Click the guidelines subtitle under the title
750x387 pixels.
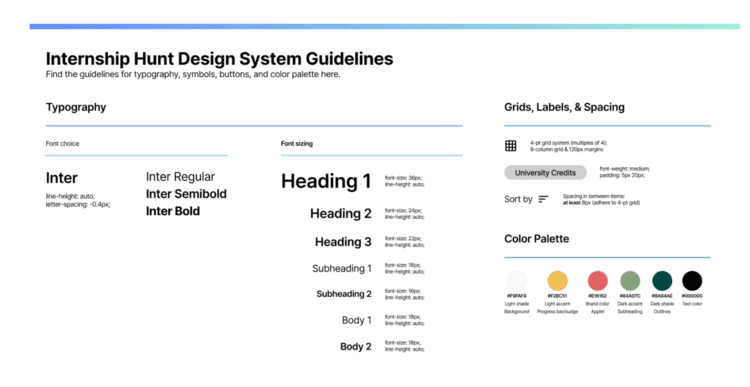pos(193,75)
